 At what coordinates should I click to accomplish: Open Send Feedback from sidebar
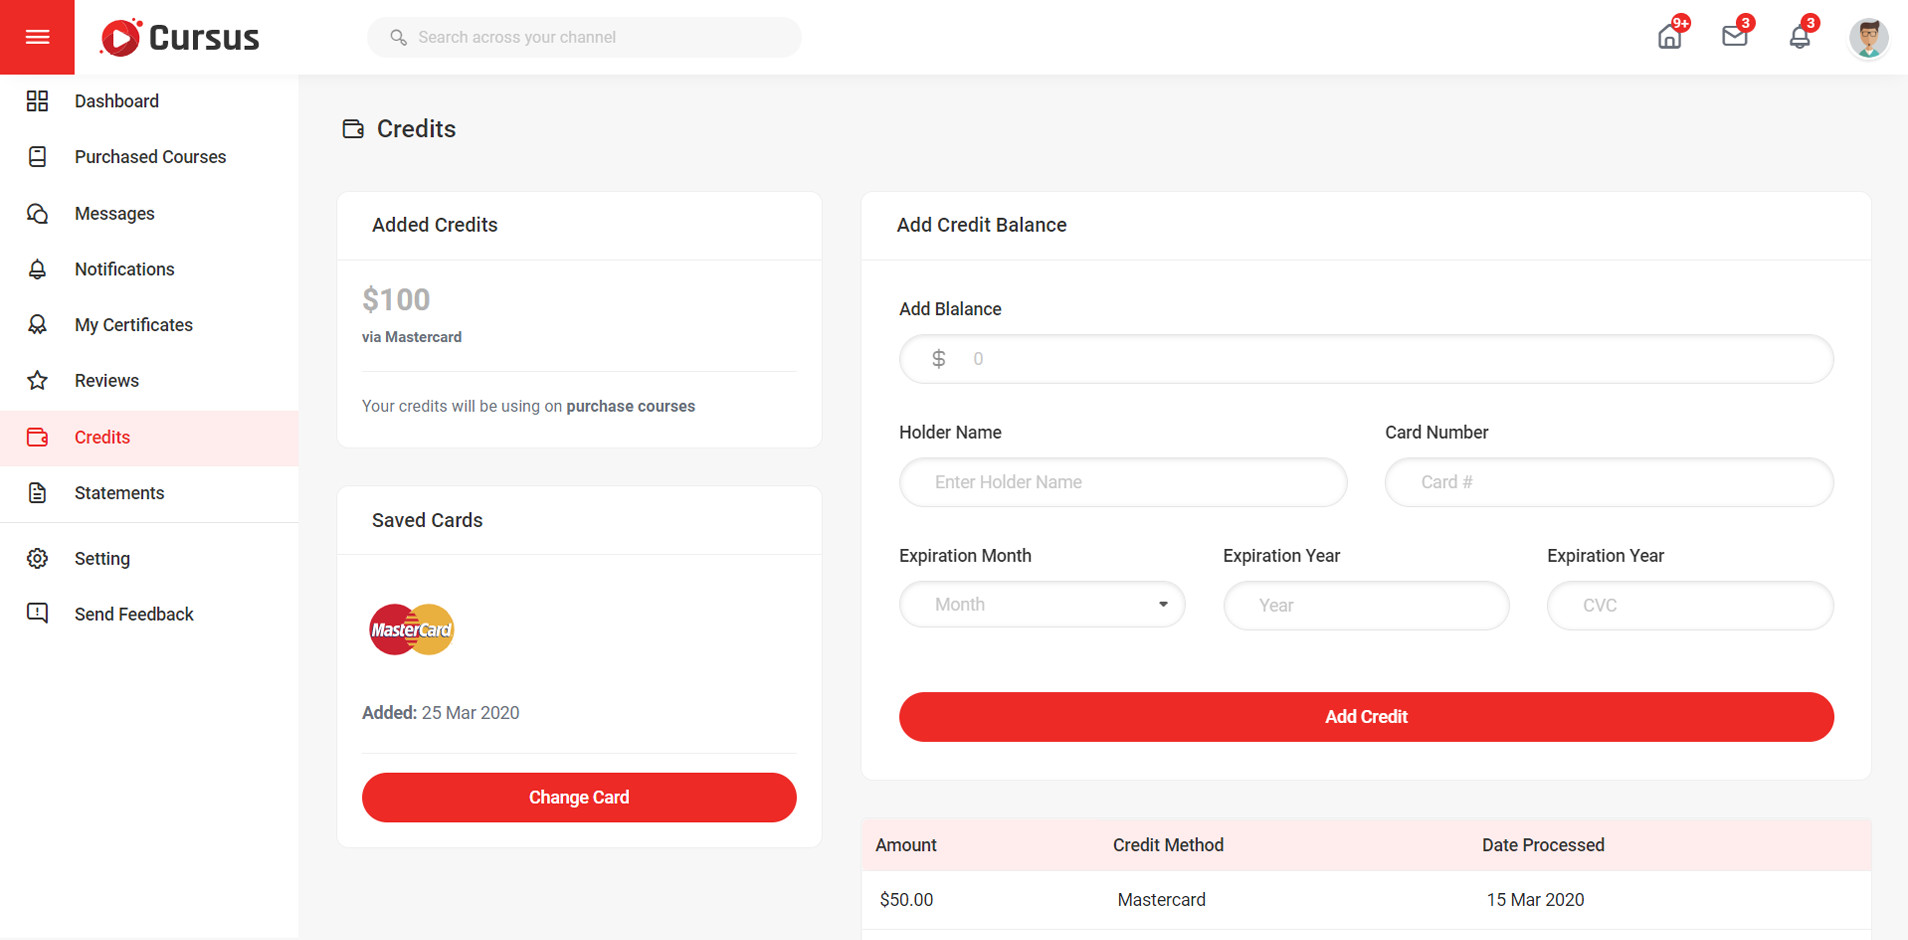(x=134, y=614)
